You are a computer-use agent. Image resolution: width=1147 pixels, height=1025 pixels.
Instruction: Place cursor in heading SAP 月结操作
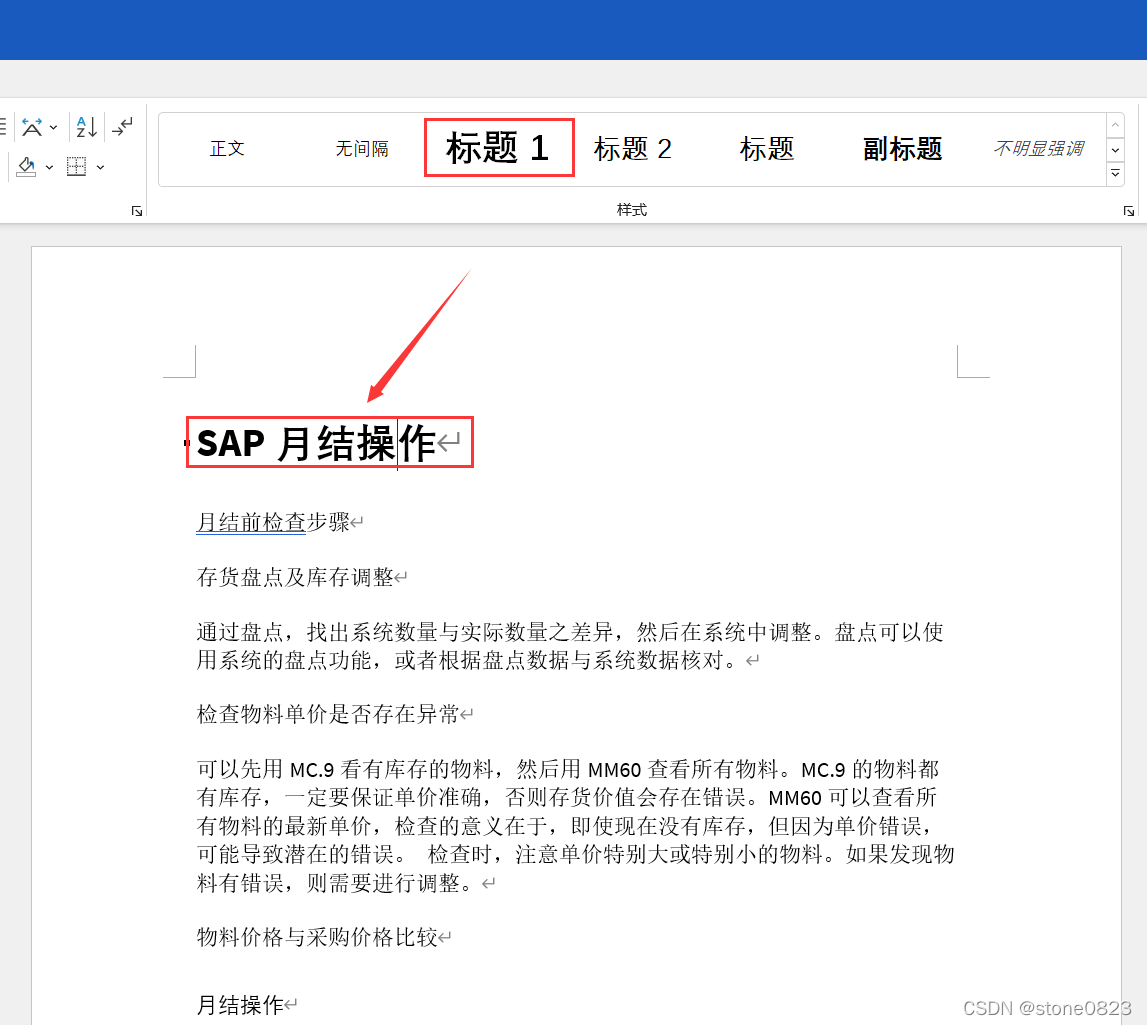pyautogui.click(x=316, y=443)
